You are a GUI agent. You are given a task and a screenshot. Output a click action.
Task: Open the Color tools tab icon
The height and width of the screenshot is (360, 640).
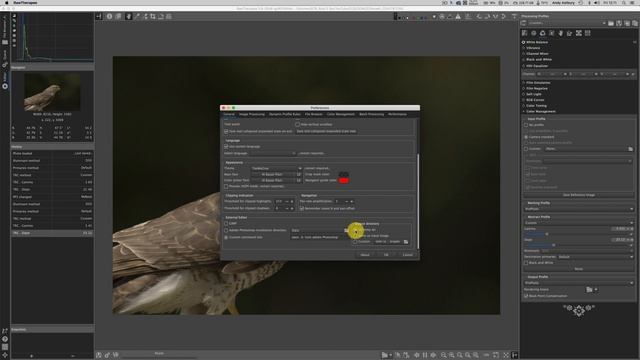(x=543, y=33)
